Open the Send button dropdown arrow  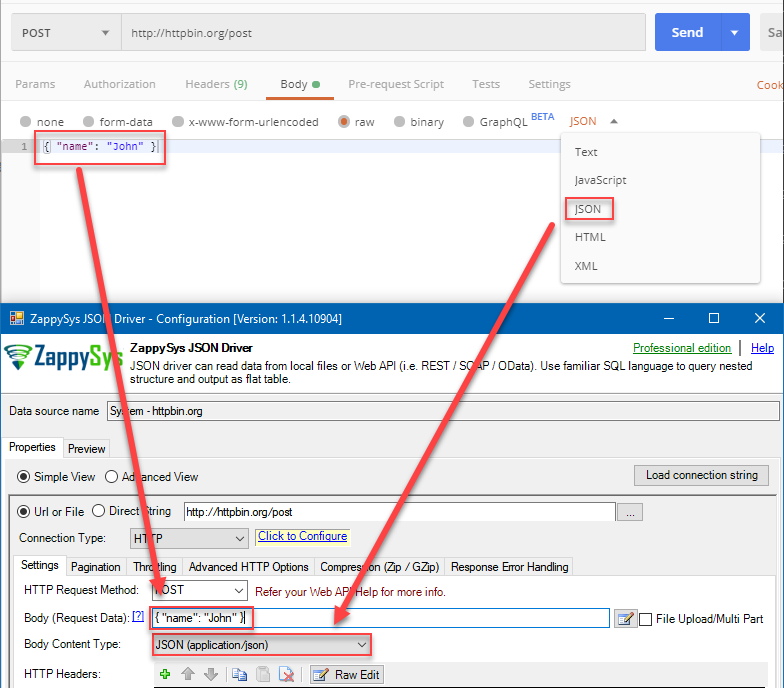tap(734, 32)
